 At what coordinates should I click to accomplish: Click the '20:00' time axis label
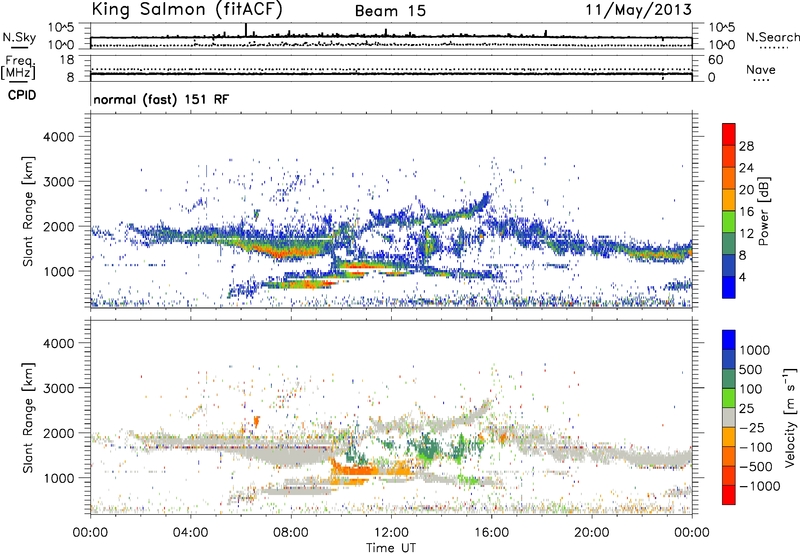tap(592, 533)
